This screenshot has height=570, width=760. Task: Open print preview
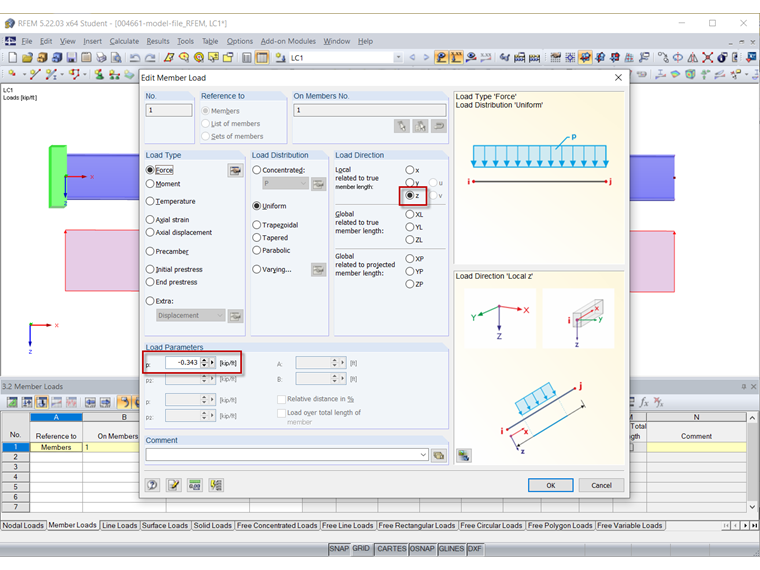click(x=116, y=58)
